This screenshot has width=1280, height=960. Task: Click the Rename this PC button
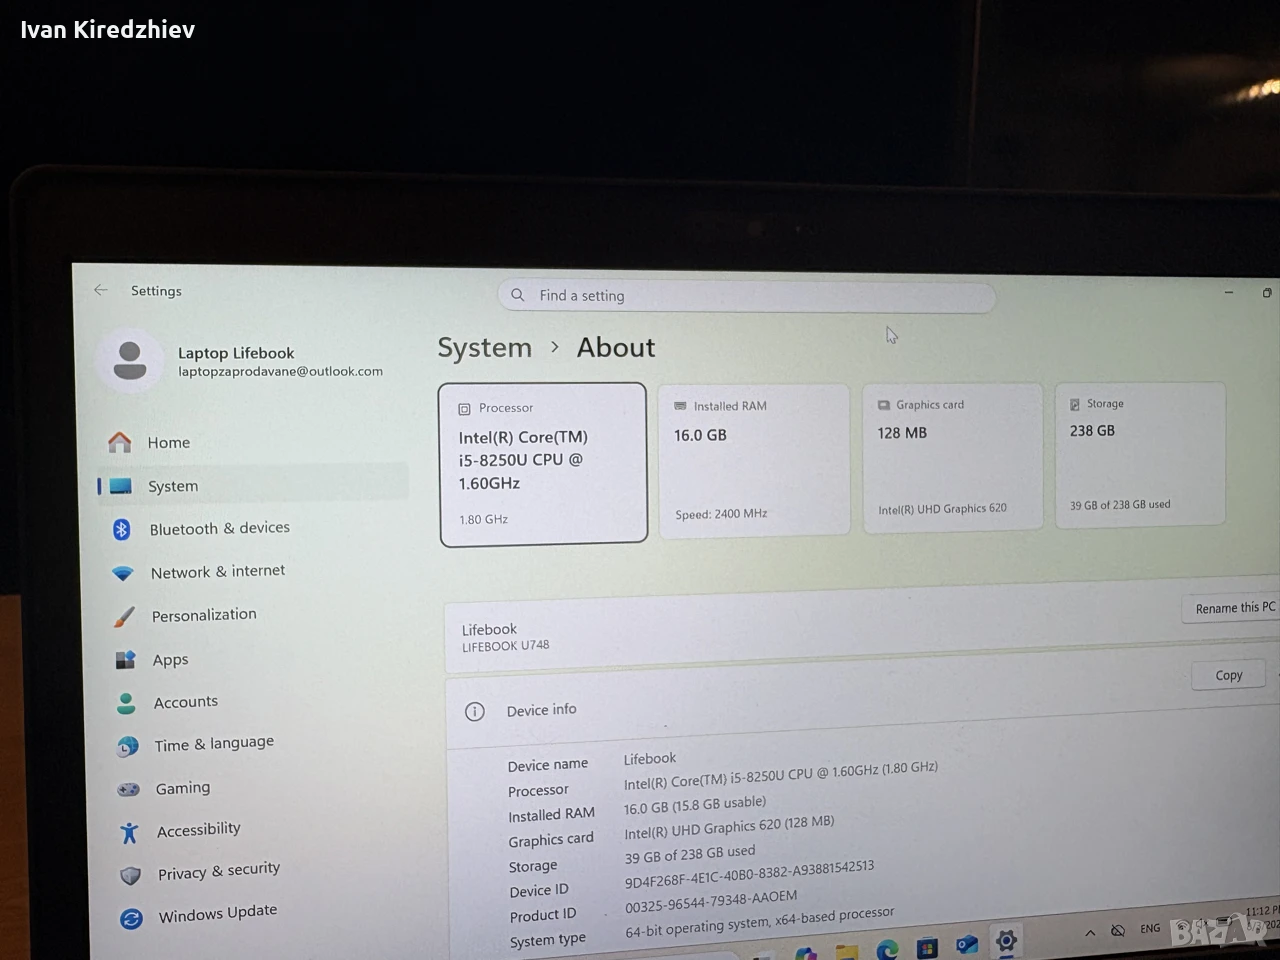tap(1233, 608)
